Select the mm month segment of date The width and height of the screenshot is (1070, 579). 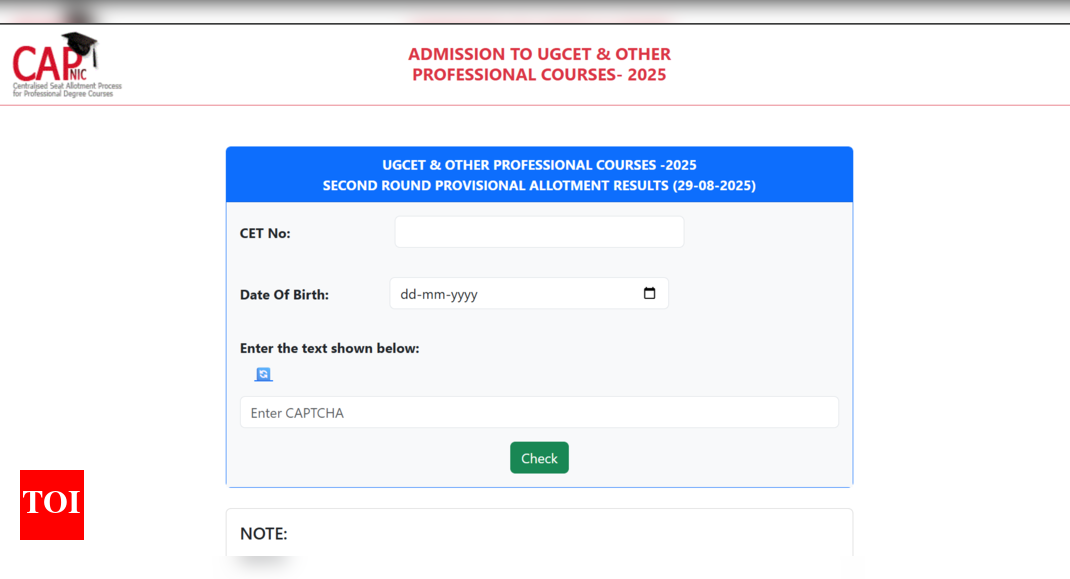tap(433, 294)
